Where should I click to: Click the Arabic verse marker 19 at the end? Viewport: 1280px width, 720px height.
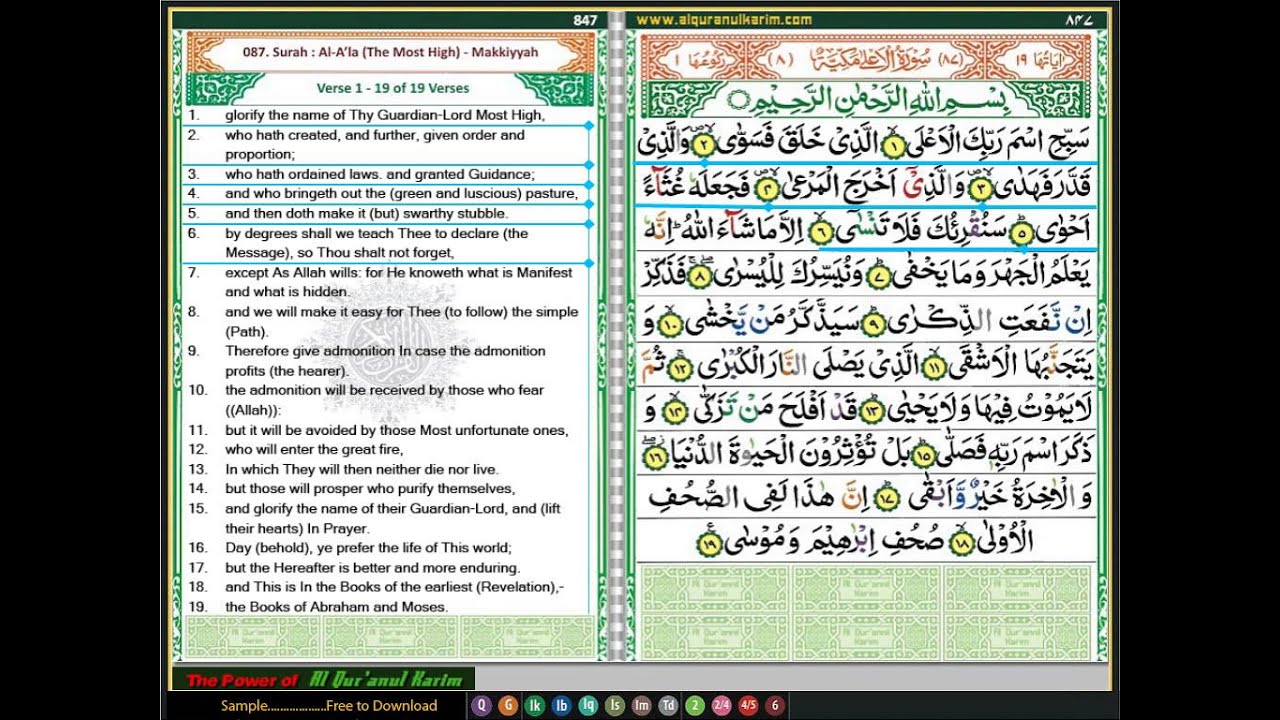tap(708, 544)
